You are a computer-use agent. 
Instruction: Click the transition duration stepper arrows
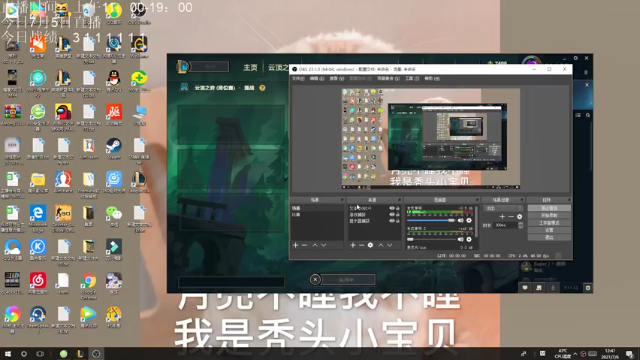[x=520, y=225]
